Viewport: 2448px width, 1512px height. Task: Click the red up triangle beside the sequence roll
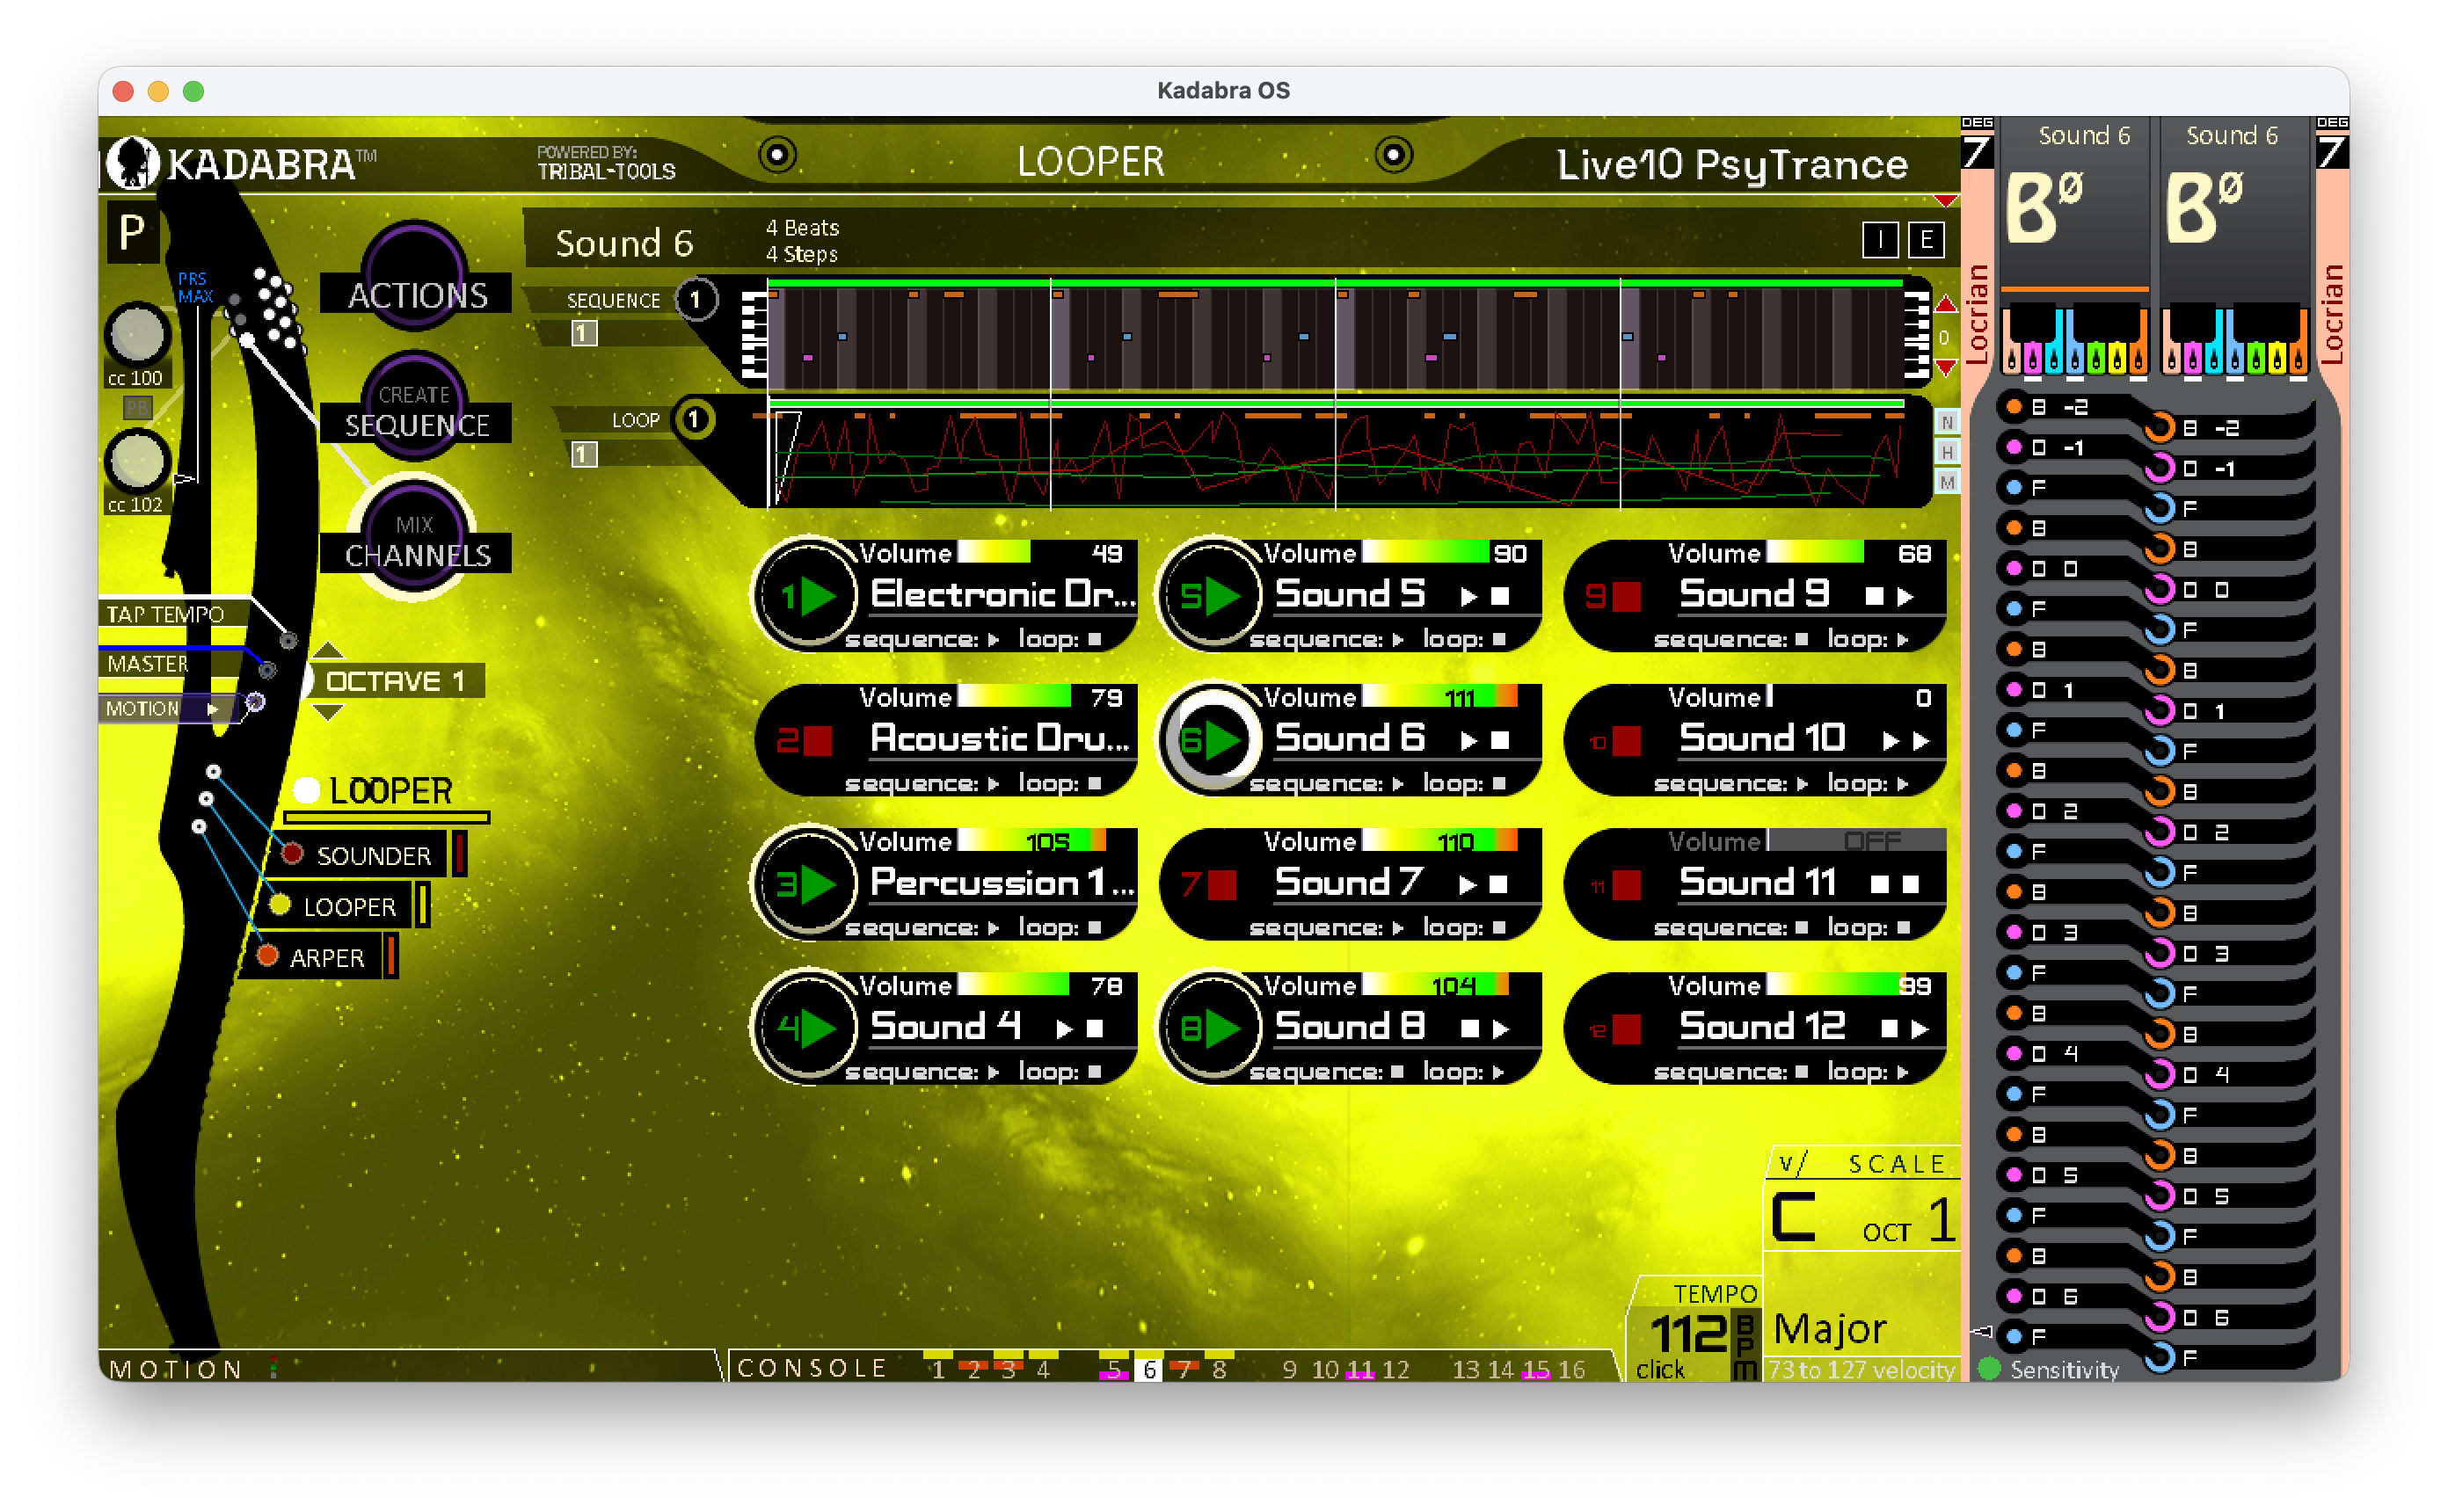click(1945, 303)
